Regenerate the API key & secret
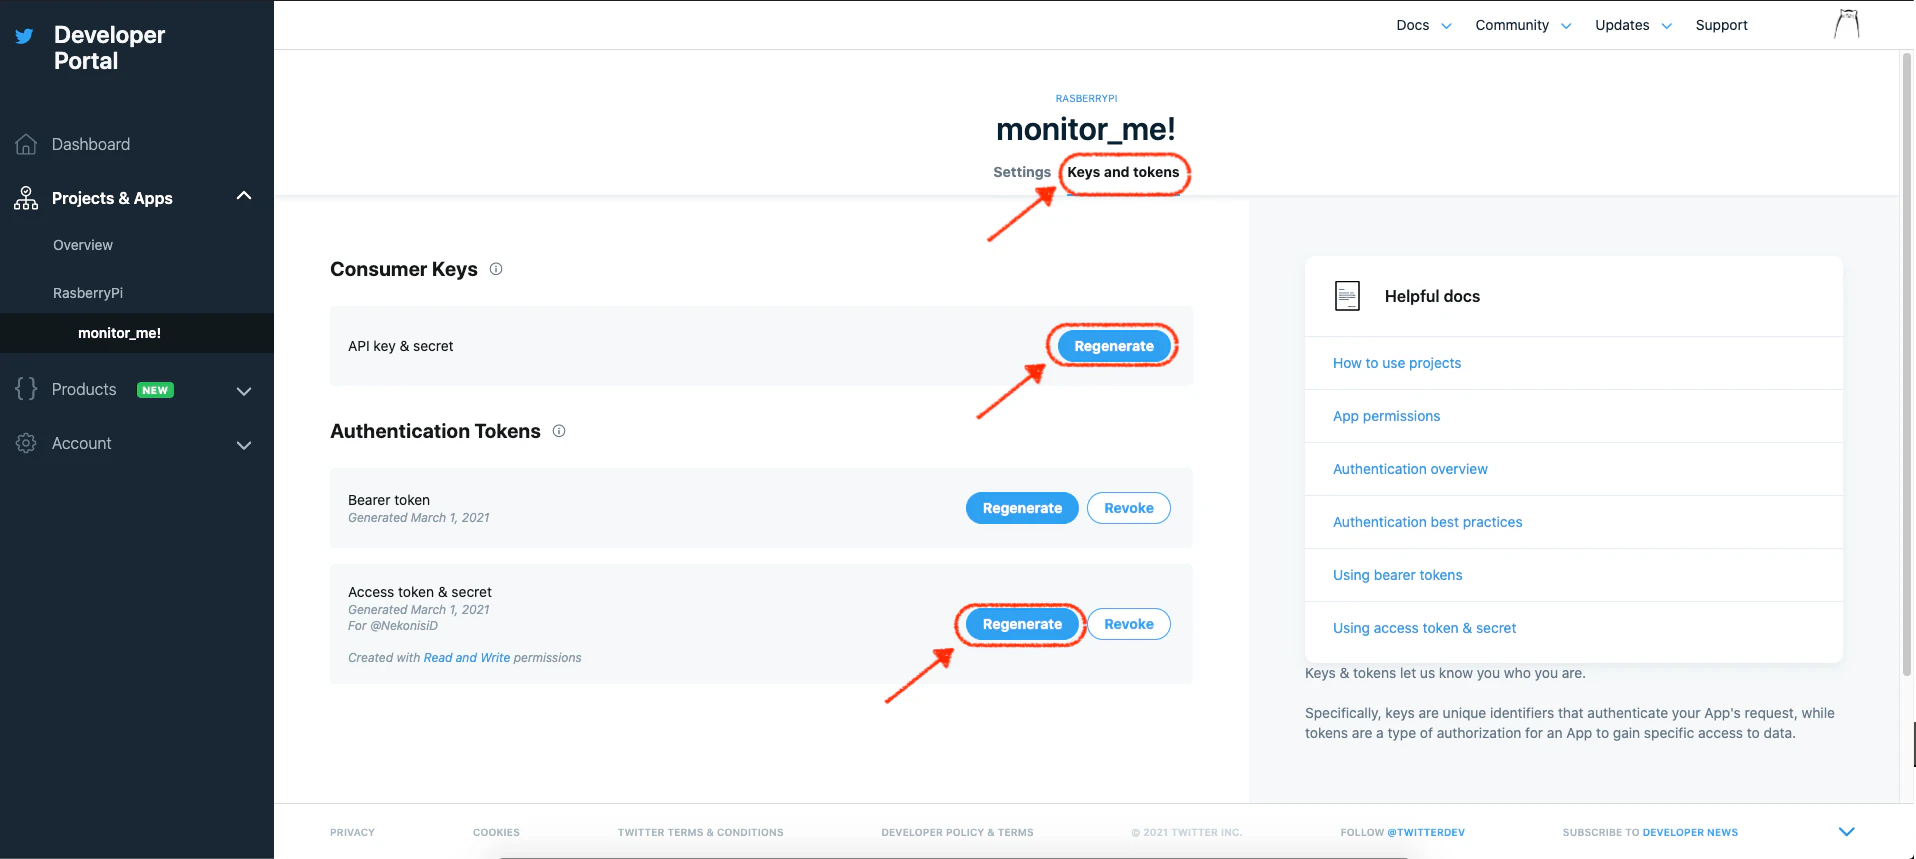Viewport: 1916px width, 859px height. 1114,346
